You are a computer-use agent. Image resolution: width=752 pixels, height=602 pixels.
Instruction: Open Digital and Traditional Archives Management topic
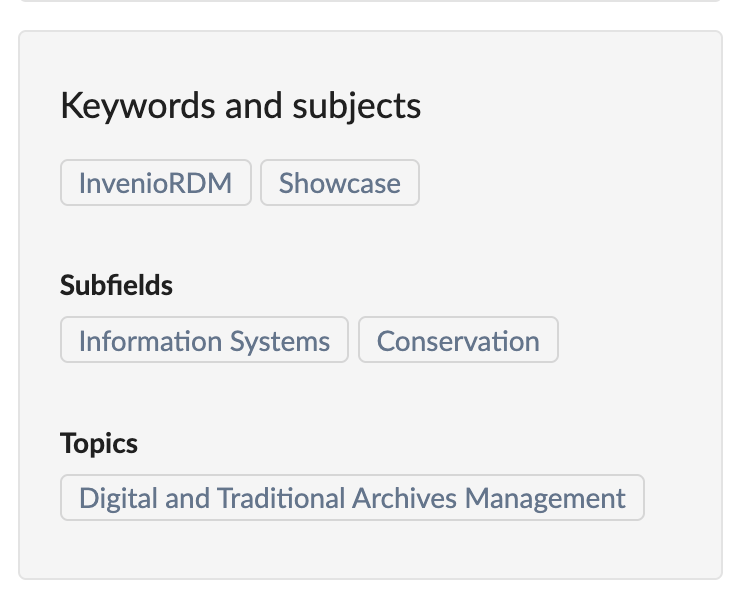point(352,498)
